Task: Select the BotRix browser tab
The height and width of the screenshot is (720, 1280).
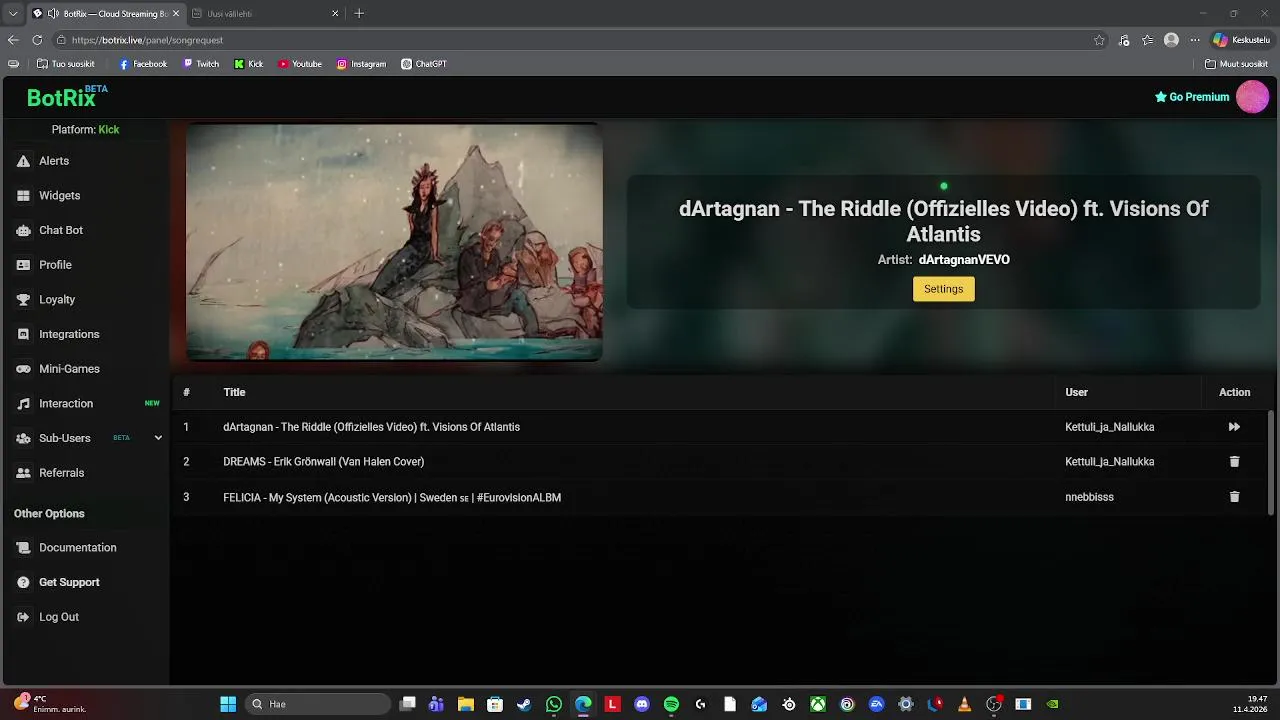Action: pyautogui.click(x=104, y=14)
